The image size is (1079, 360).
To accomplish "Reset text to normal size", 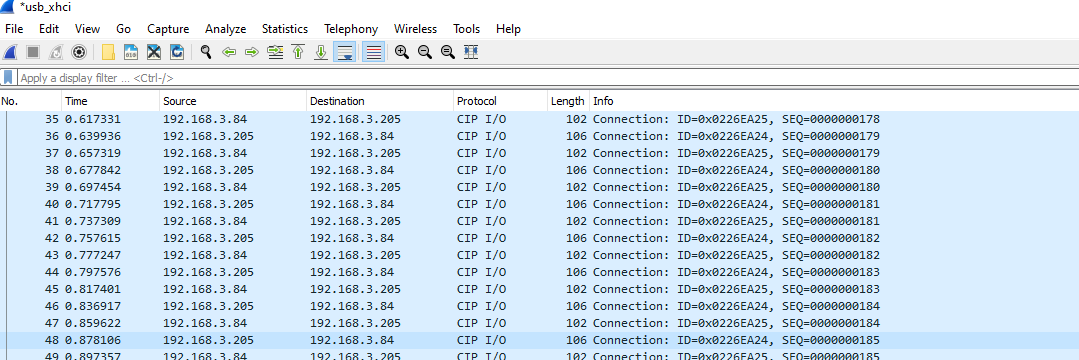I will (x=448, y=52).
